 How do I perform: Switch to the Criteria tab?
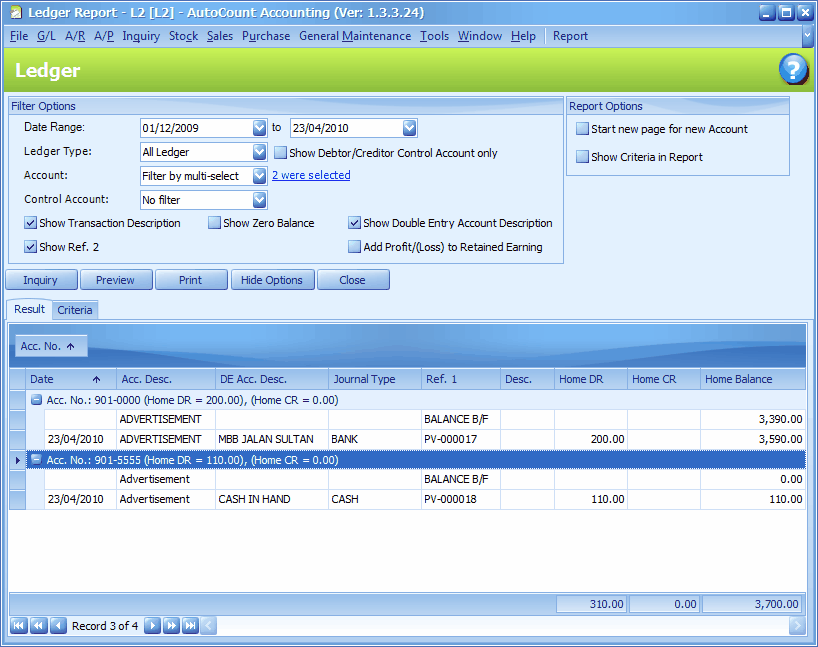pyautogui.click(x=75, y=310)
